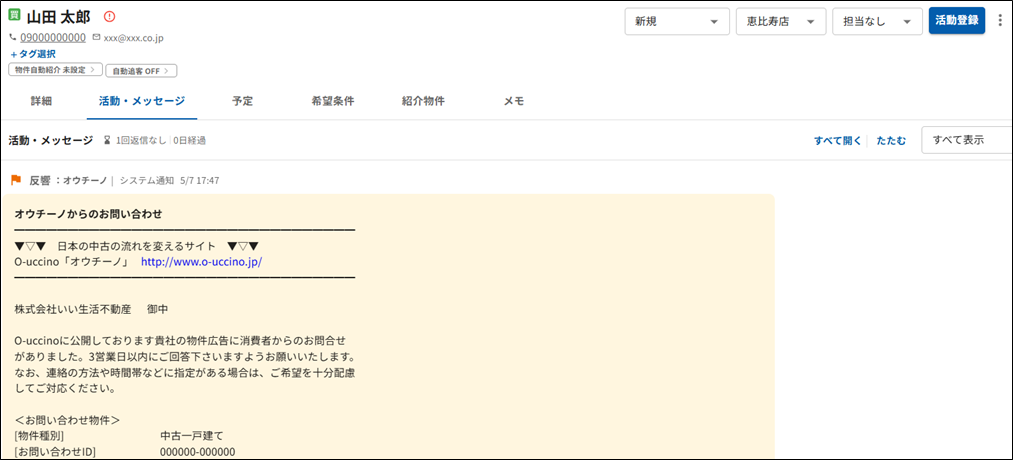1013x460 pixels.
Task: Open the 新規 status dropdown
Action: coord(677,21)
